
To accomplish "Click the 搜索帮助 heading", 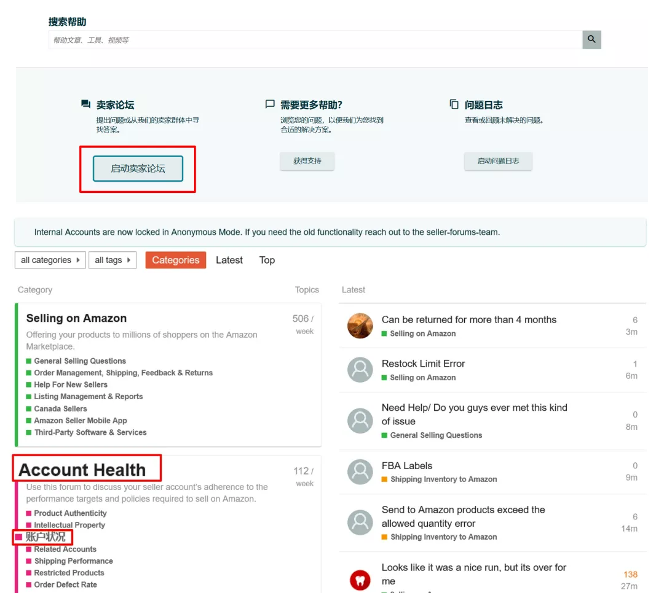I will [67, 22].
